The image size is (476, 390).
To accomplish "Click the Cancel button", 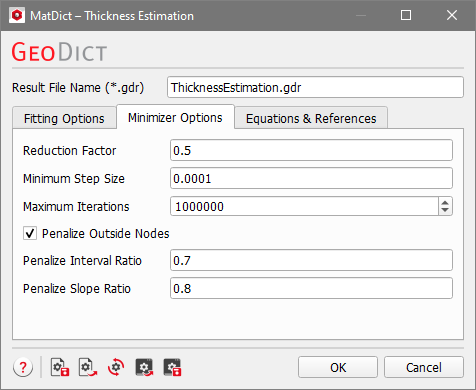I will [x=424, y=367].
